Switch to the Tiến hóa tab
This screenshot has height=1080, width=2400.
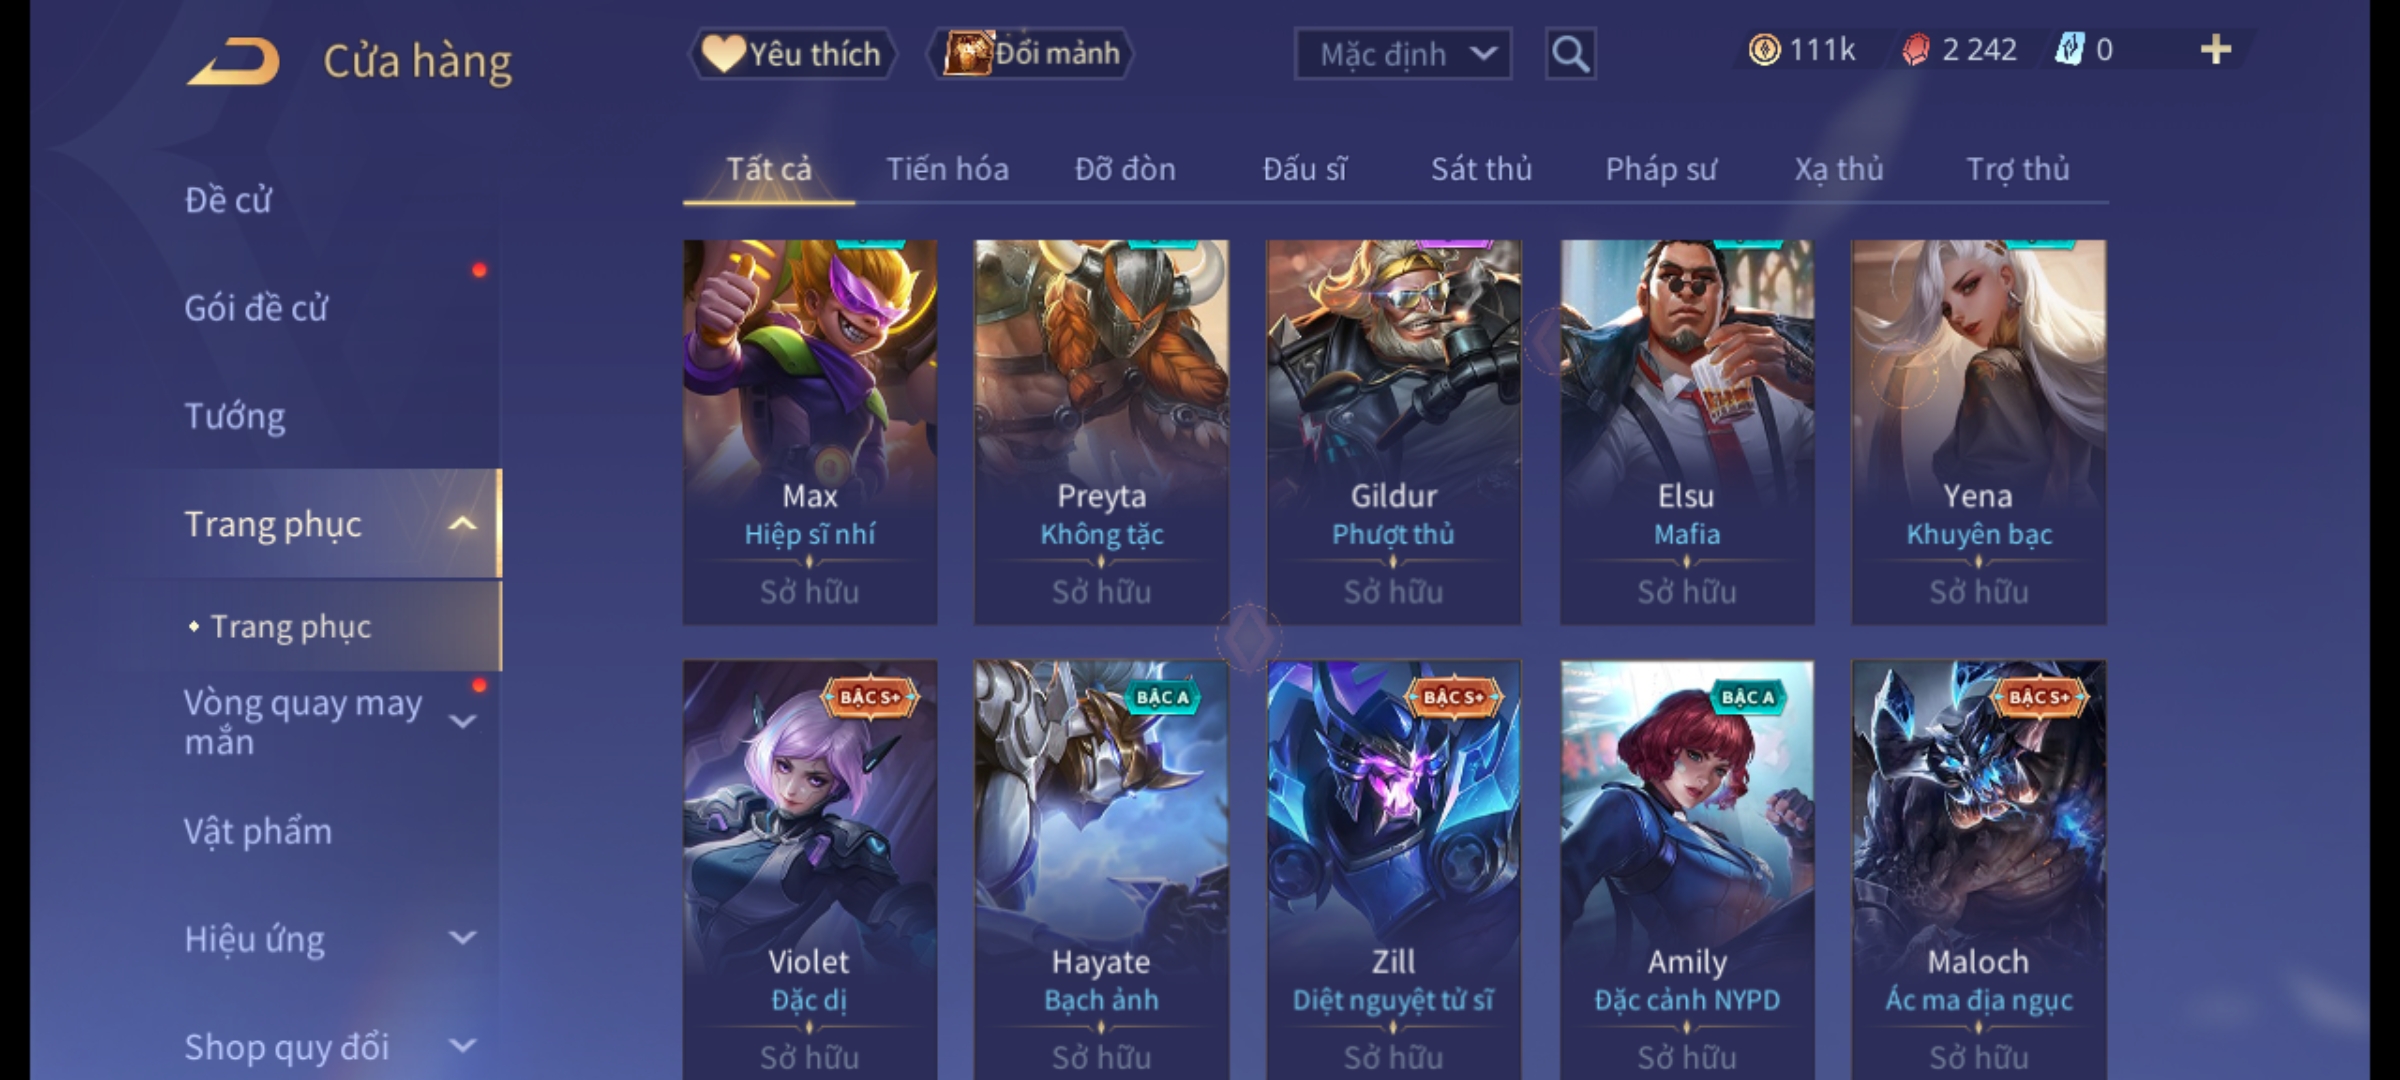tap(947, 169)
